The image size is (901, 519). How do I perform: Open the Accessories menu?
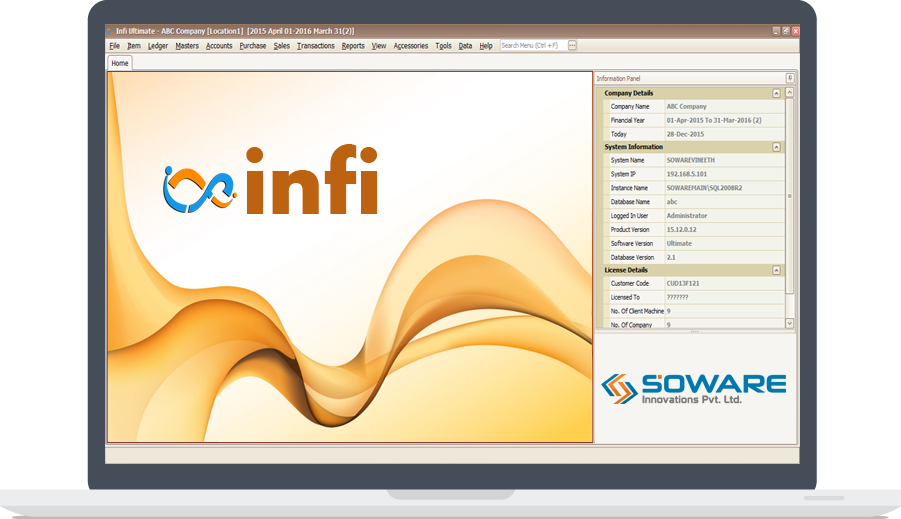(x=410, y=46)
